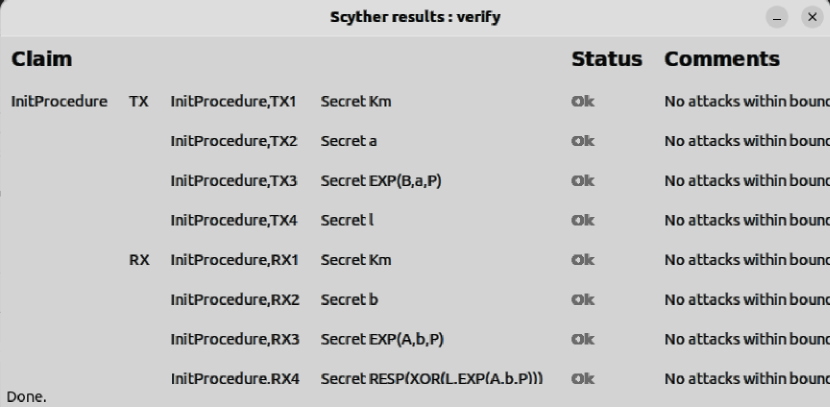Minimize the Scyther results window
The height and width of the screenshot is (407, 830).
(777, 19)
